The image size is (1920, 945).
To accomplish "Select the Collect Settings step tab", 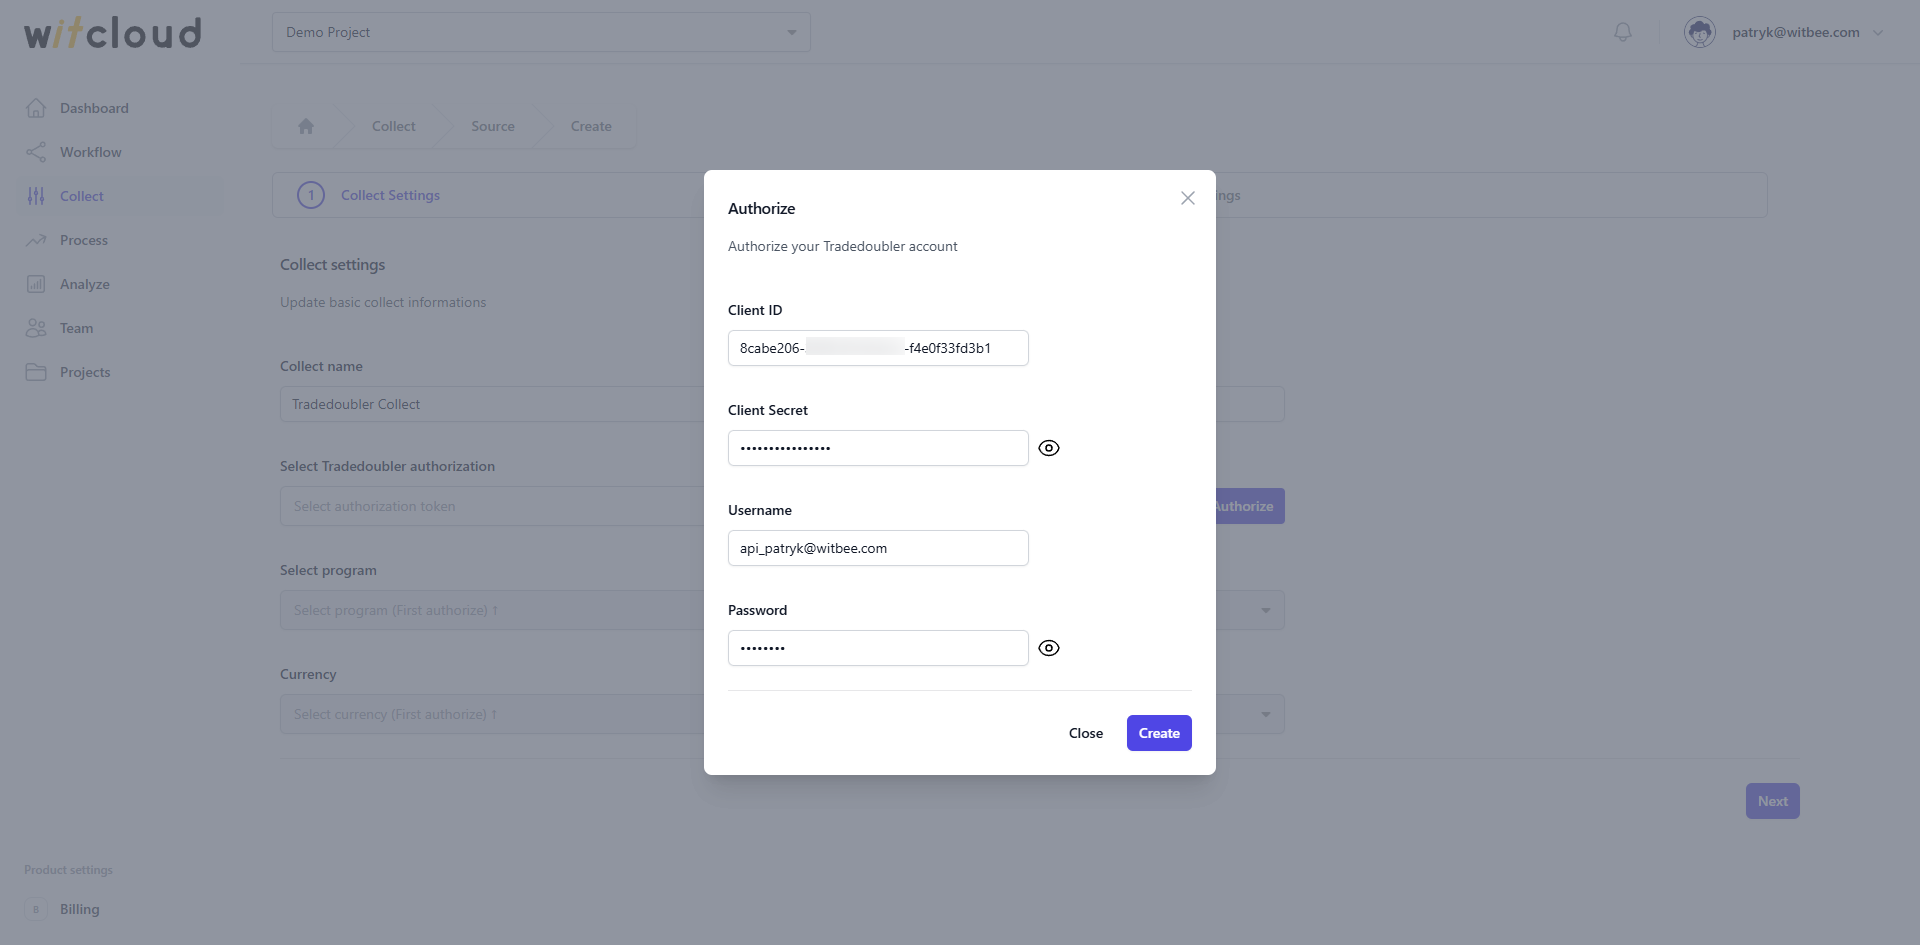I will (390, 195).
